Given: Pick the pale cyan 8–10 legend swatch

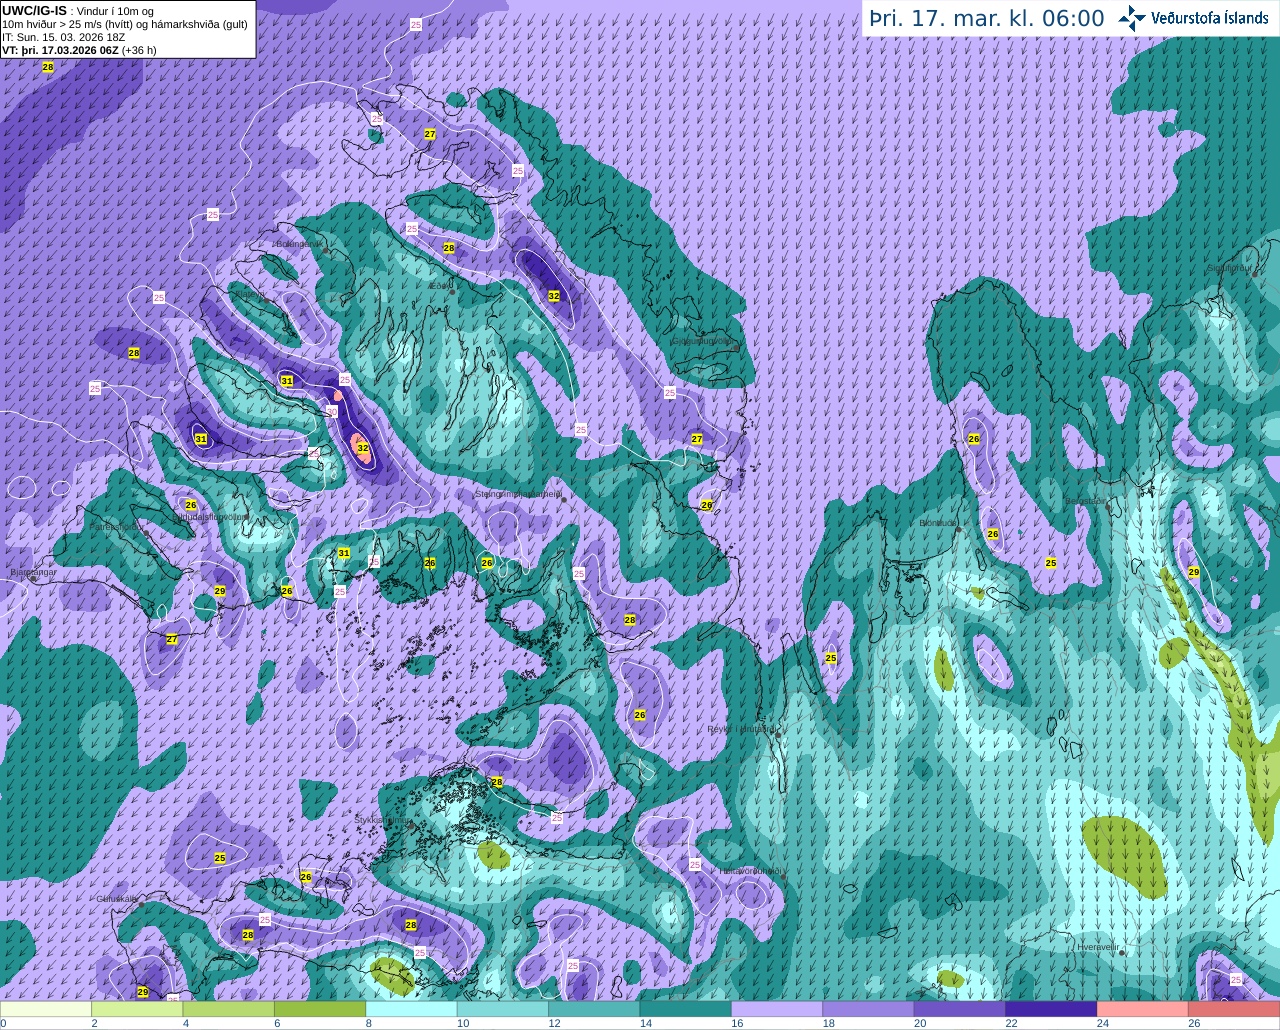Looking at the screenshot, I should coord(411,1009).
